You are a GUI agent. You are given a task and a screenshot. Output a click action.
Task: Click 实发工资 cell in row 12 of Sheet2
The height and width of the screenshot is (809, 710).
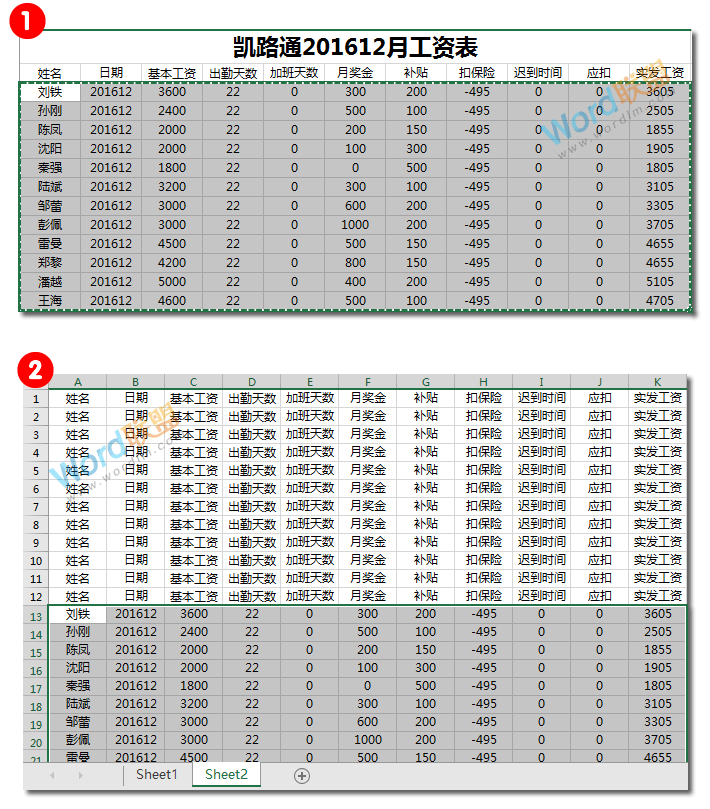(657, 596)
